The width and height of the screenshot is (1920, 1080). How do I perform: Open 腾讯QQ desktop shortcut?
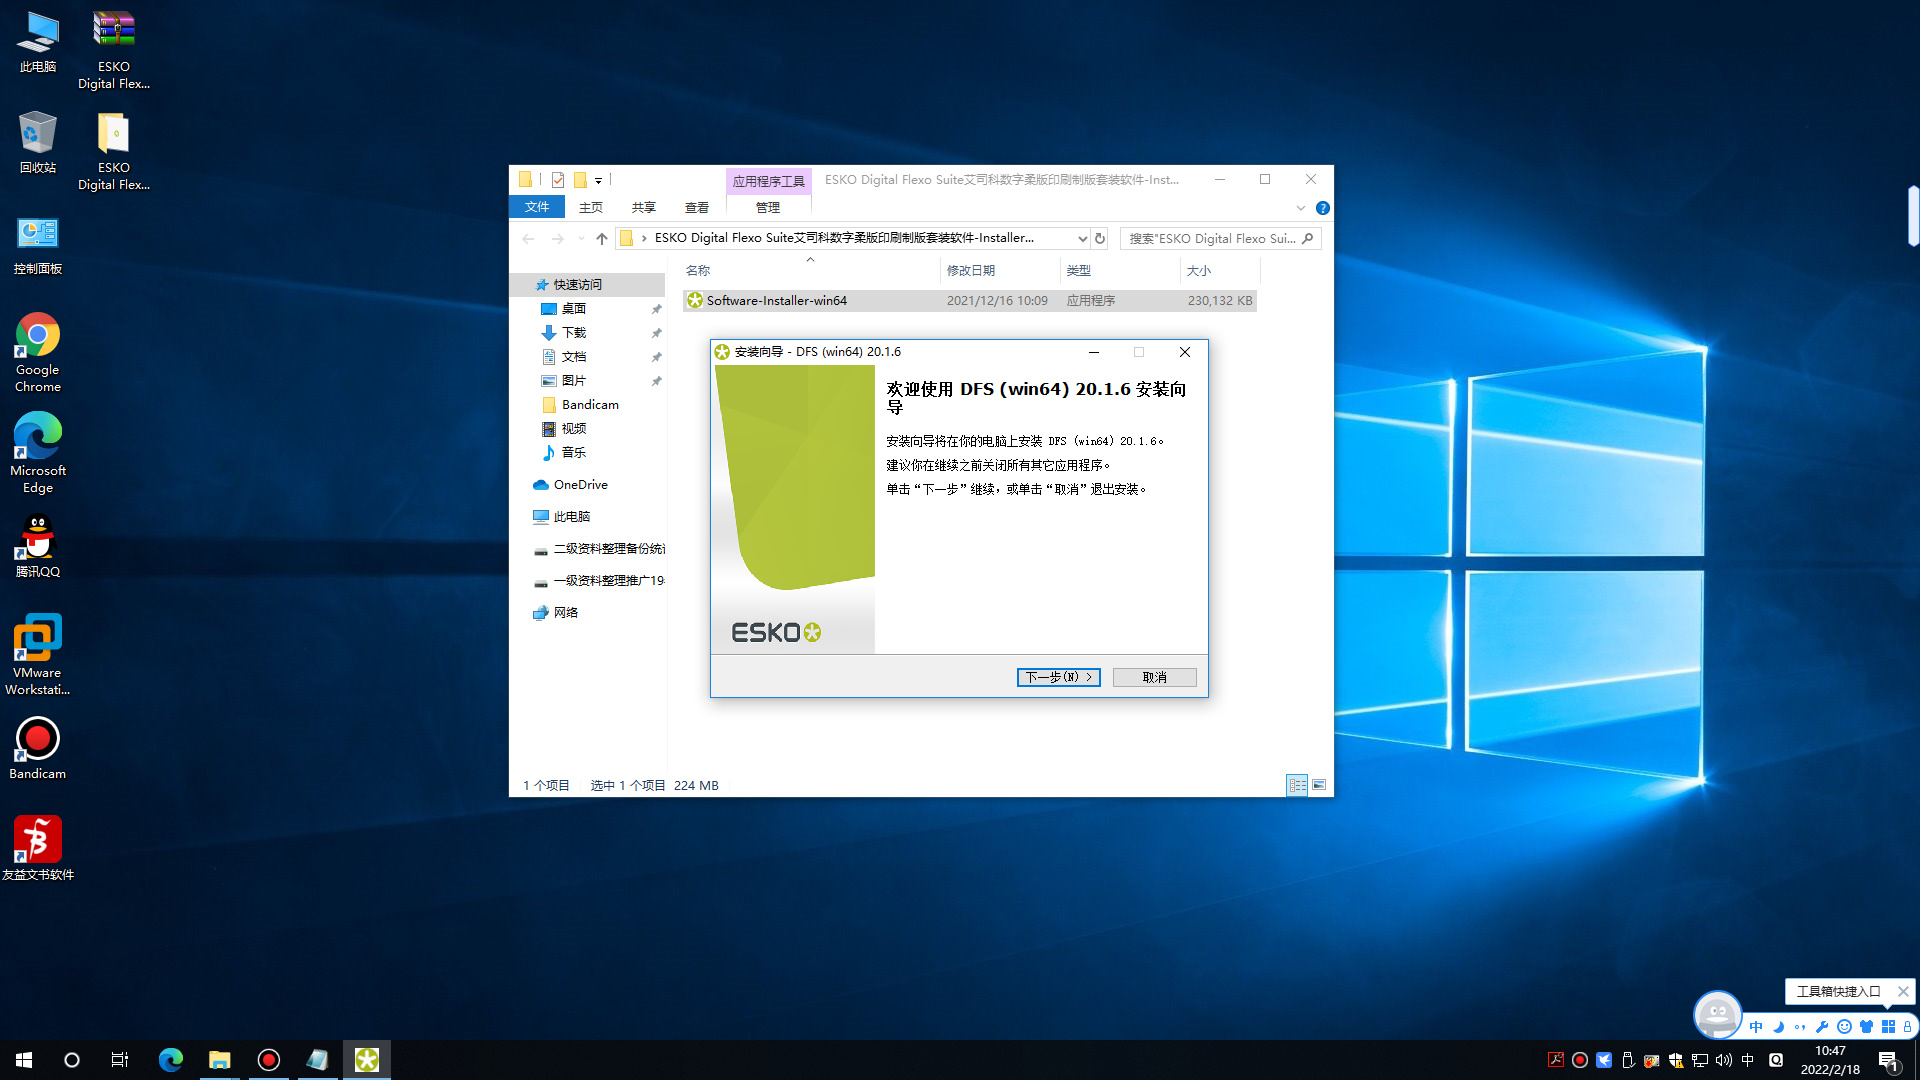[x=38, y=546]
